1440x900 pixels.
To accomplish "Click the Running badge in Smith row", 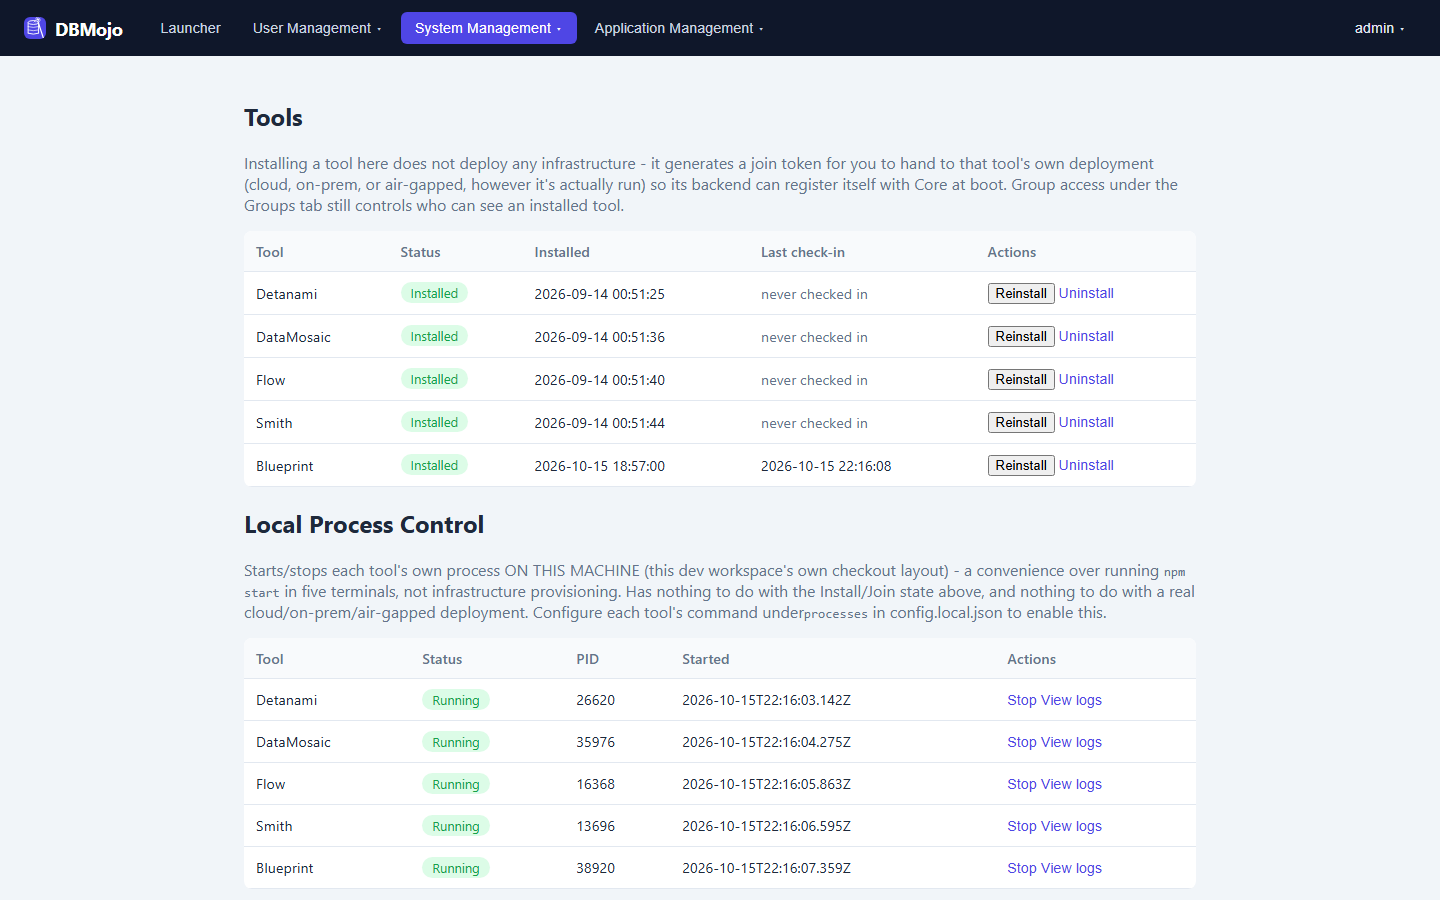I will (455, 826).
